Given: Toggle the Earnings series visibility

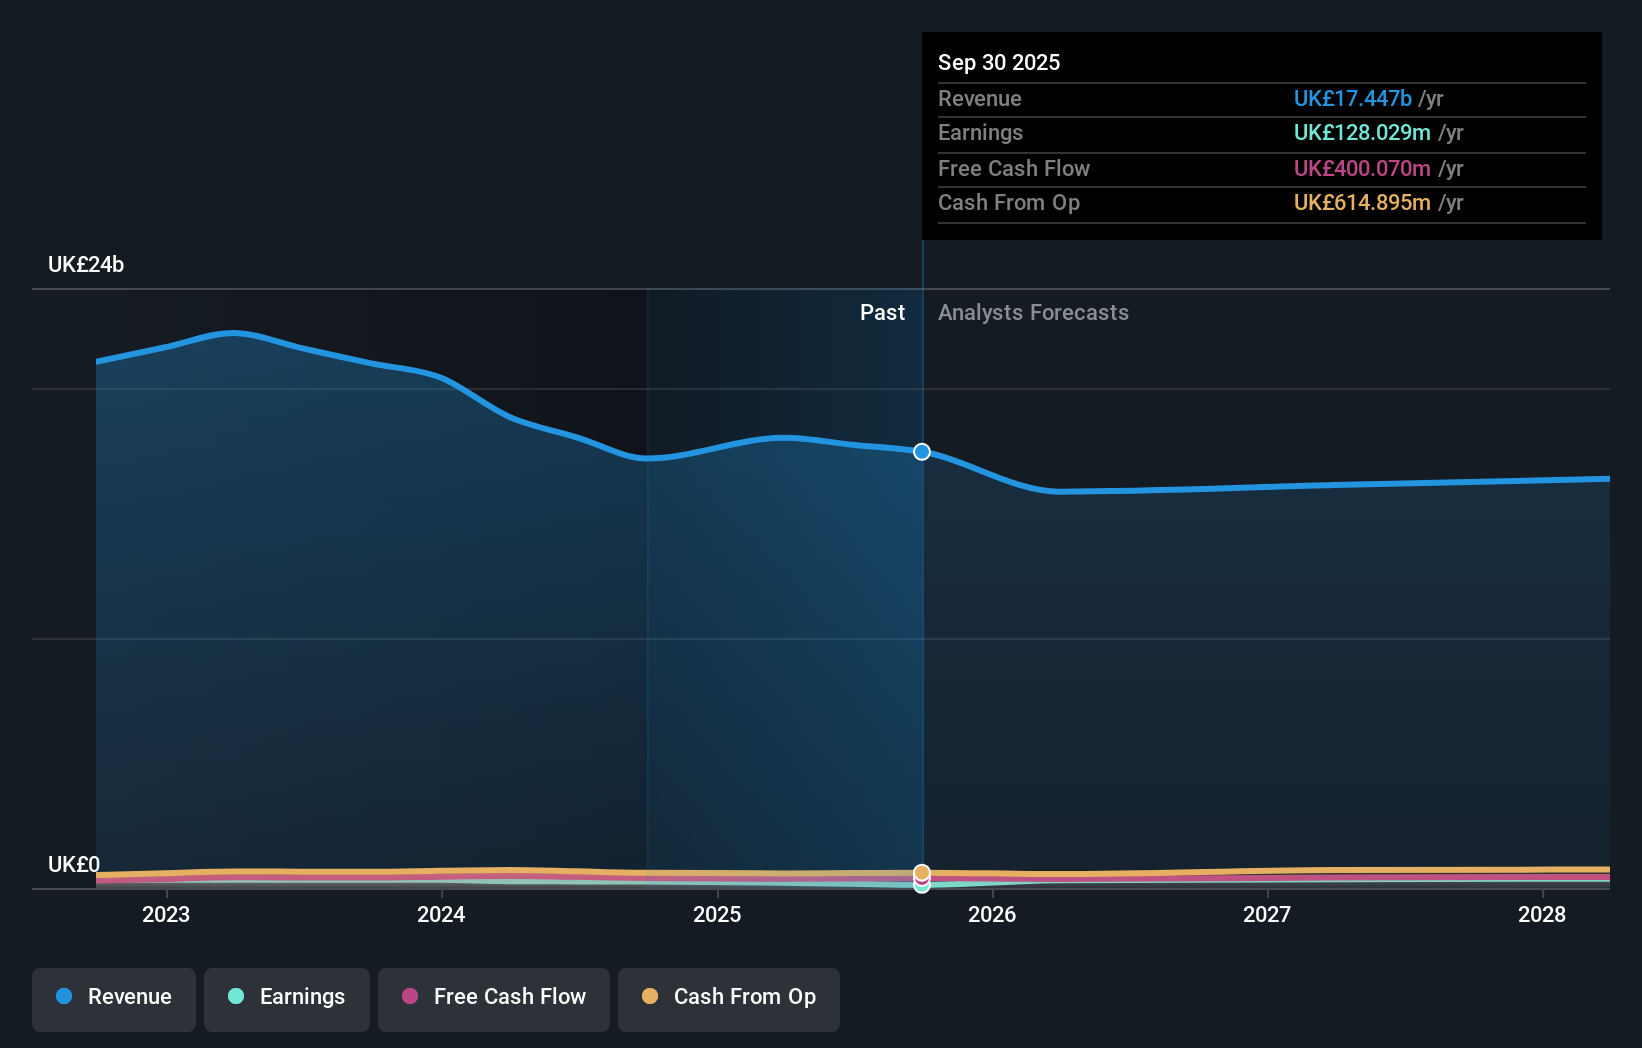Looking at the screenshot, I should pos(286,997).
